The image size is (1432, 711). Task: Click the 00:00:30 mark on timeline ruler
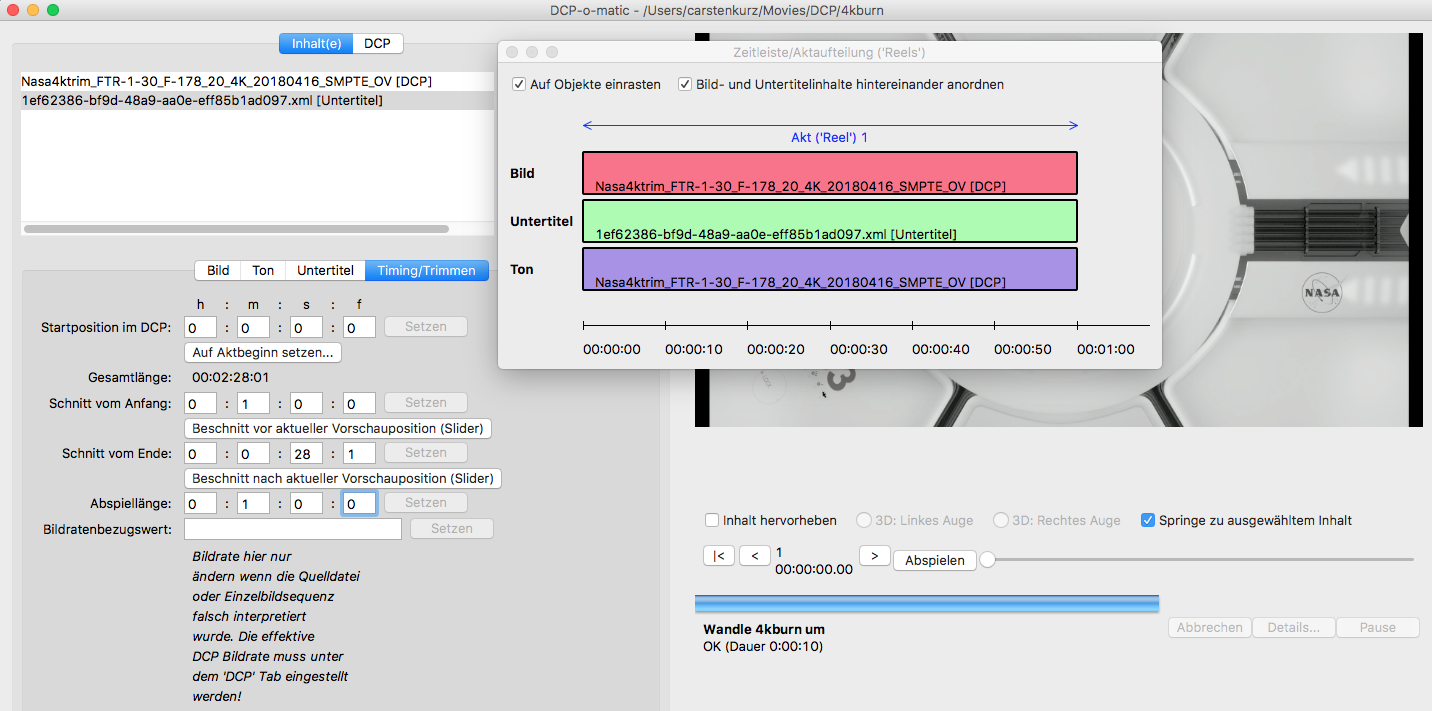coord(859,349)
